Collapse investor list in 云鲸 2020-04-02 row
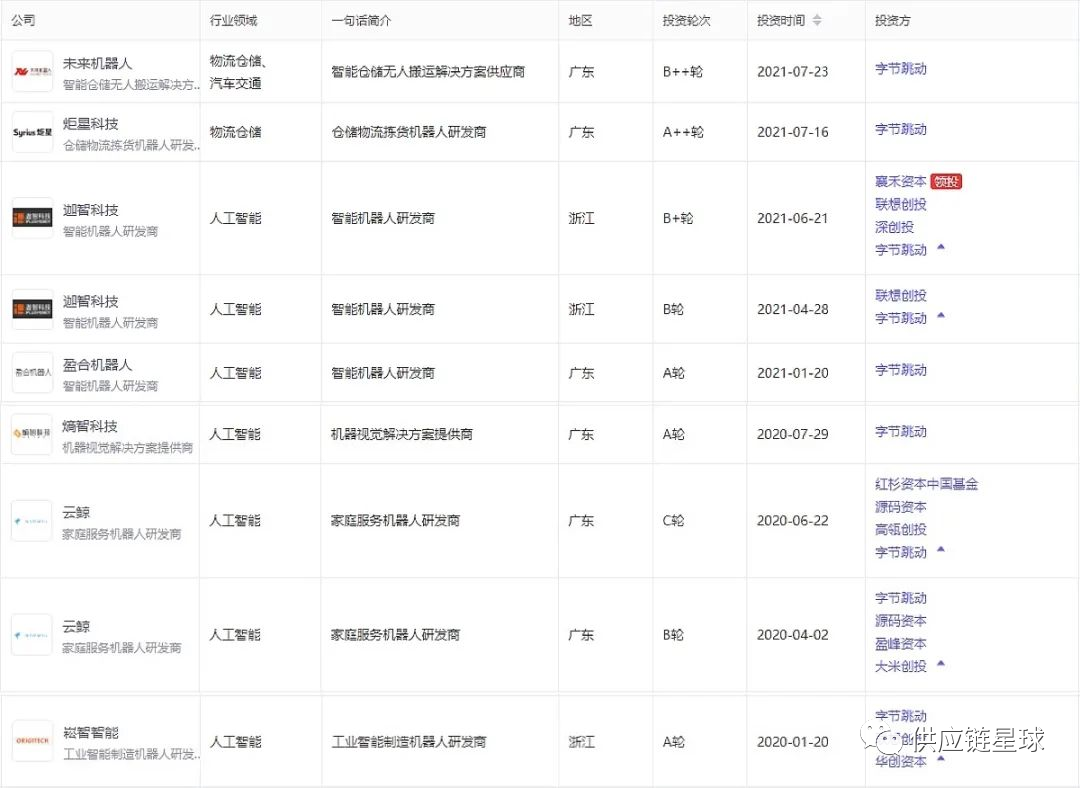The height and width of the screenshot is (788, 1080). [x=941, y=664]
